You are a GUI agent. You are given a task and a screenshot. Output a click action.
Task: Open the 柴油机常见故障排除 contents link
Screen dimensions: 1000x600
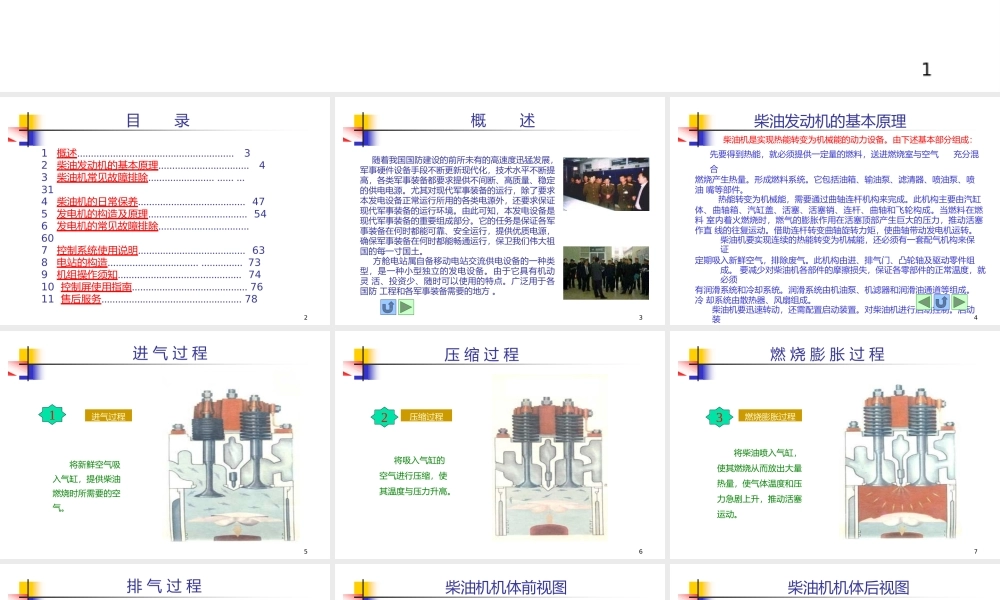pyautogui.click(x=102, y=177)
